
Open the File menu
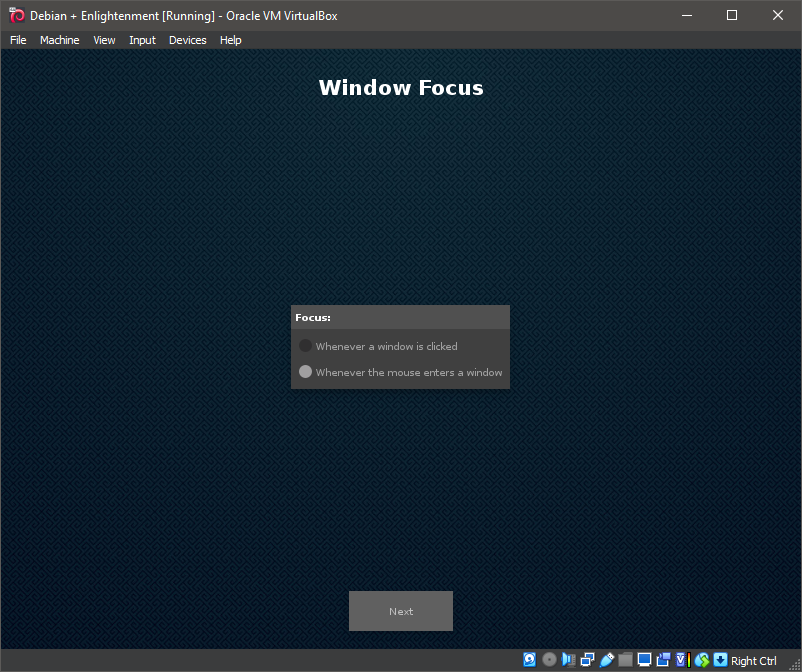point(18,40)
